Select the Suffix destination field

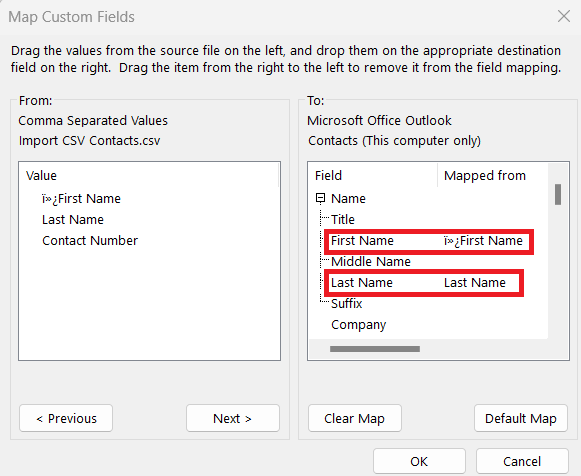pyautogui.click(x=346, y=304)
